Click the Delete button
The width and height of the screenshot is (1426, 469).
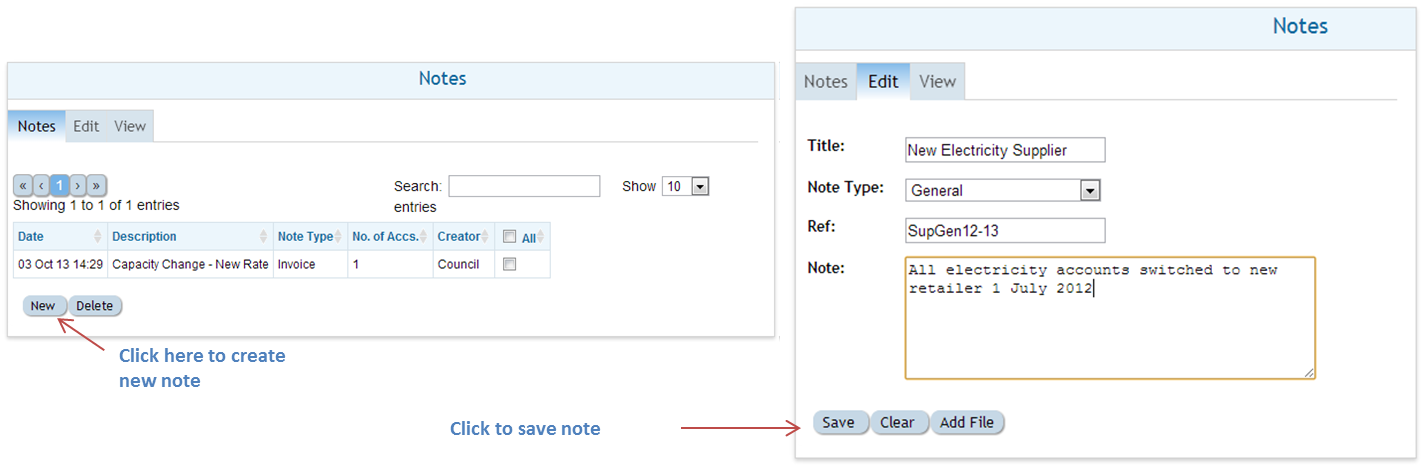pyautogui.click(x=95, y=306)
